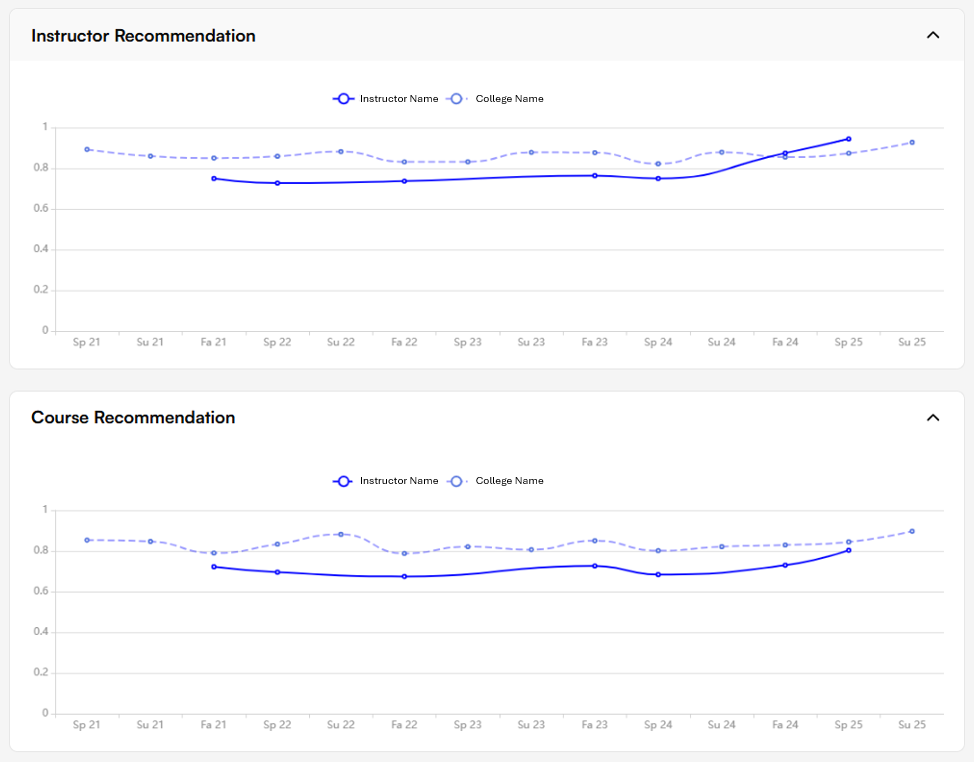This screenshot has width=974, height=762.
Task: Click the Sp 21 axis label on top chart
Action: pos(86,341)
